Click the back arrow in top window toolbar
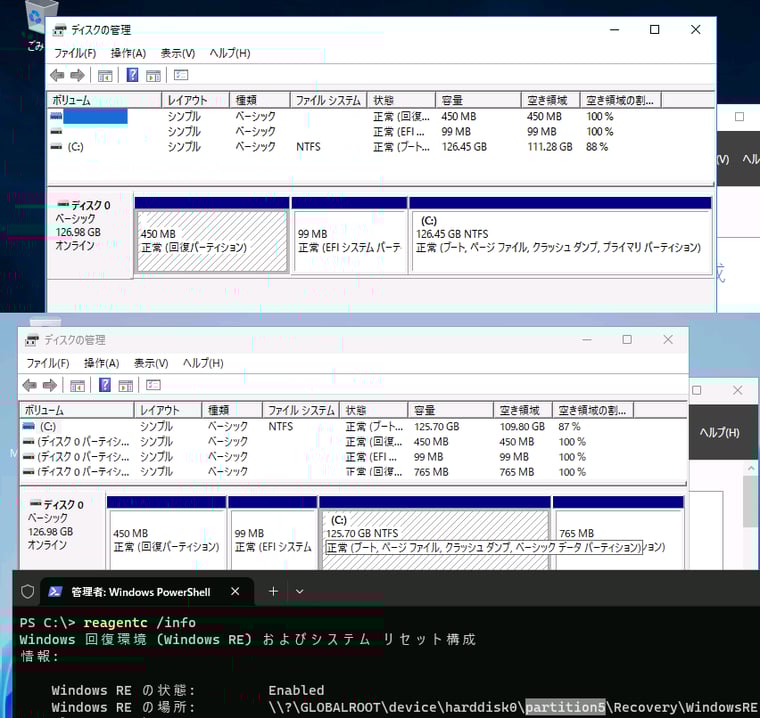The image size is (760, 718). [57, 75]
